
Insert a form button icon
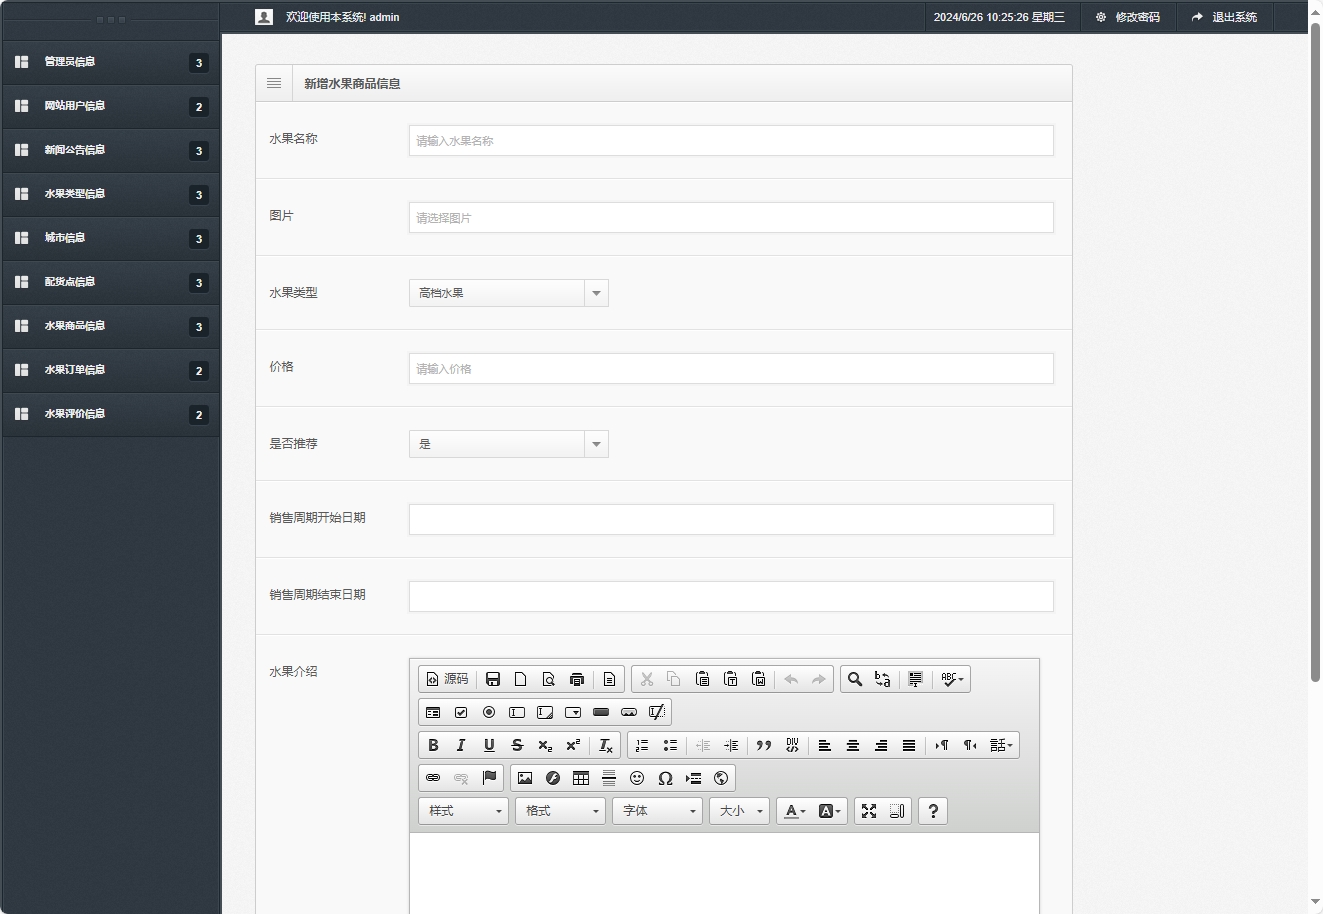[601, 712]
